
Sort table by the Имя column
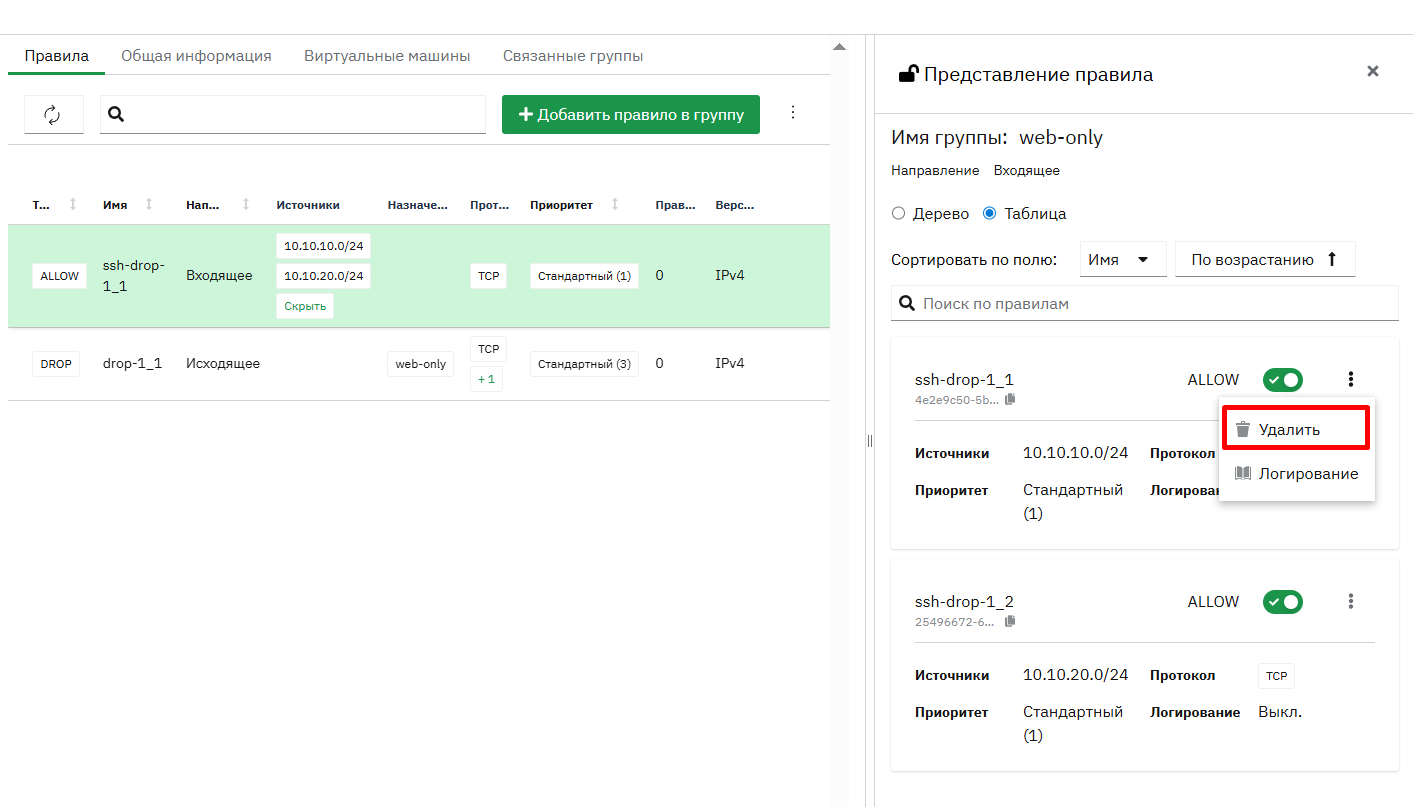tap(149, 204)
